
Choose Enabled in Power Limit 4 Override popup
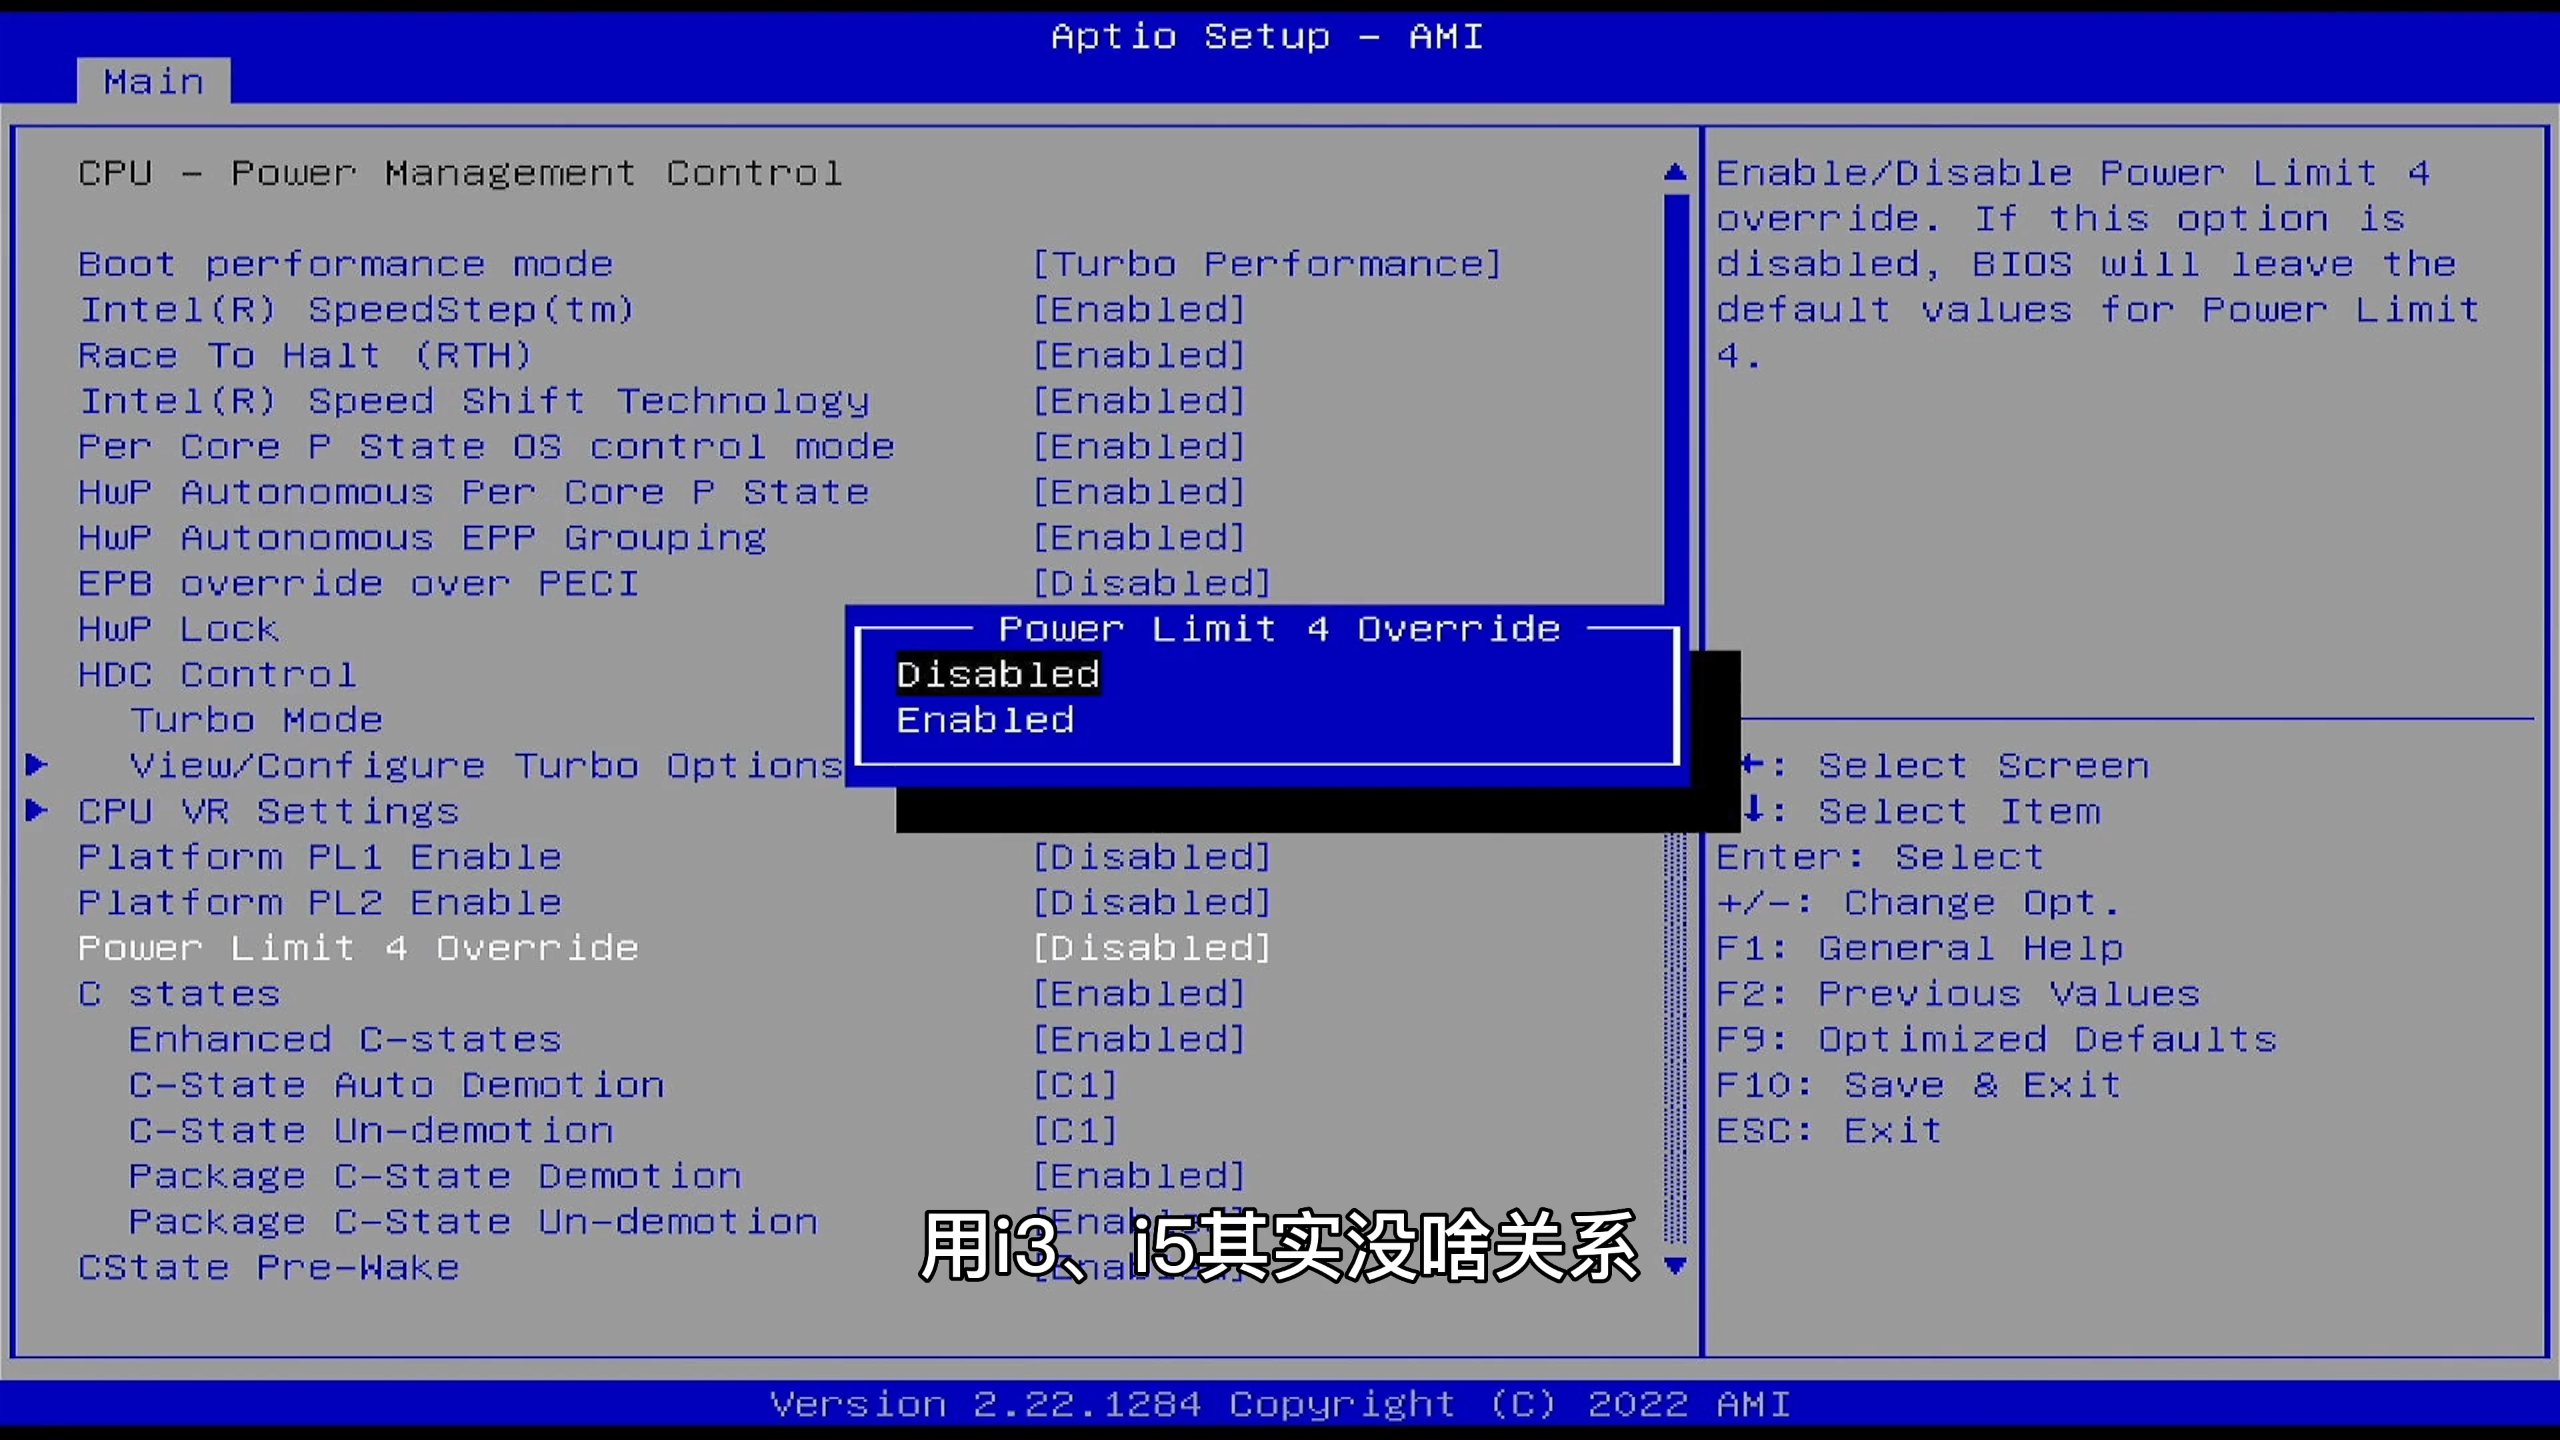985,721
